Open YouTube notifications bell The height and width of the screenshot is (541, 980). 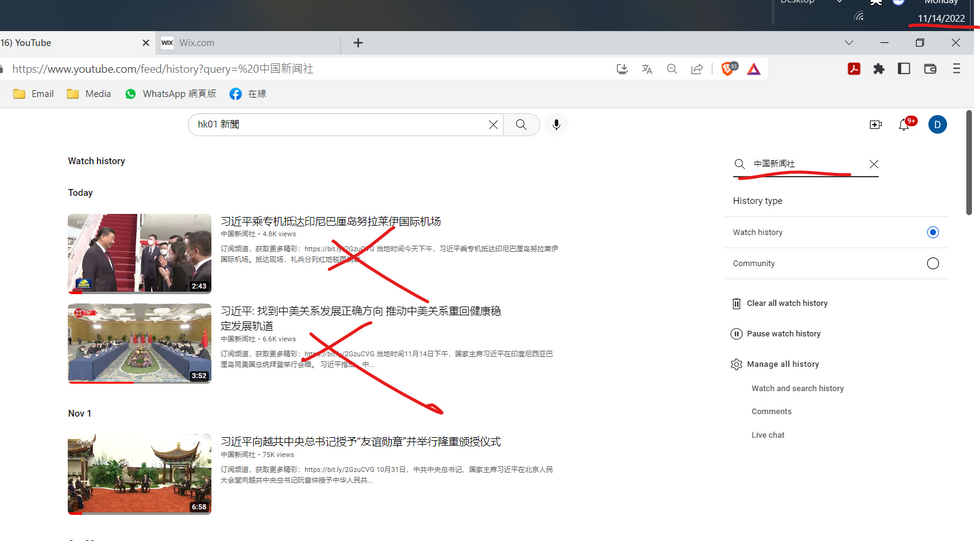(905, 124)
